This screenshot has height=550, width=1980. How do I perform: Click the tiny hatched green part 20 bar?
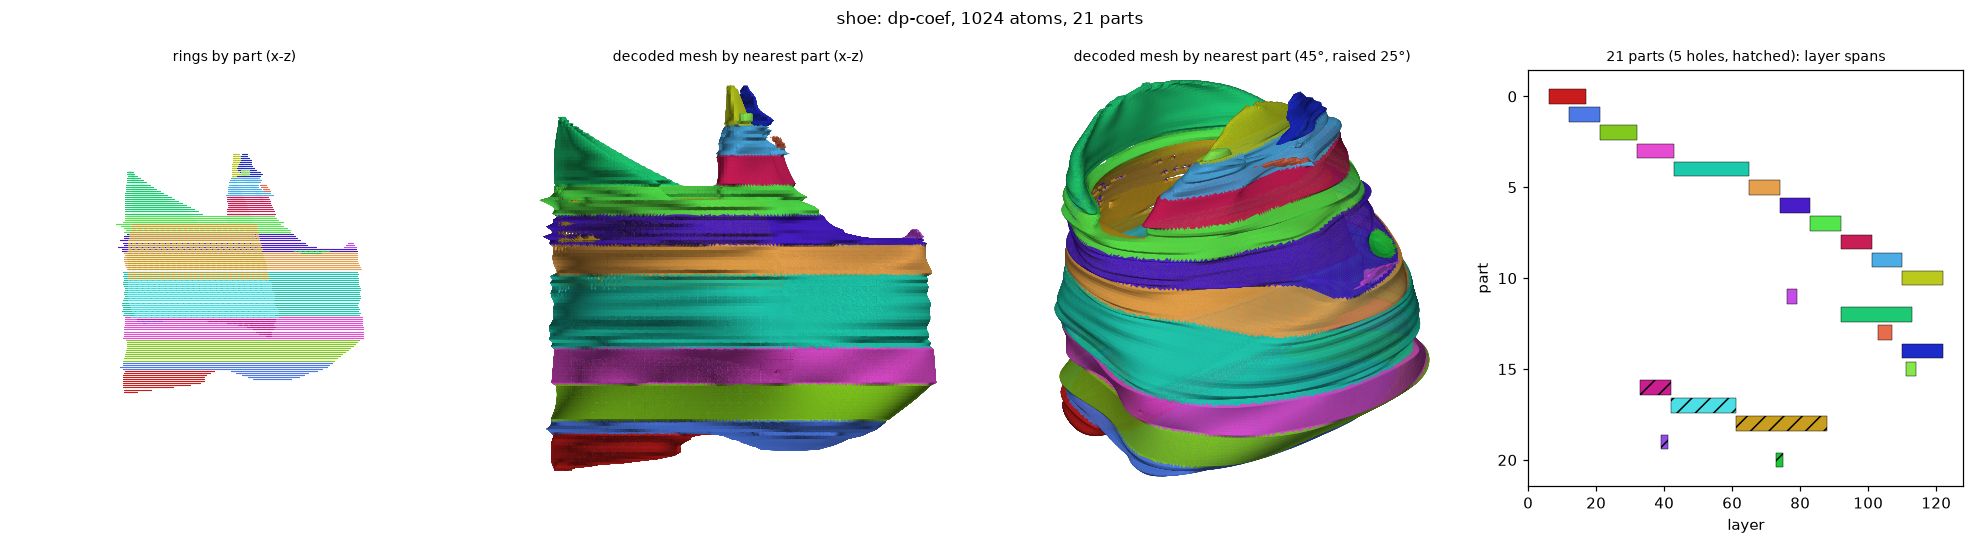pyautogui.click(x=1779, y=460)
